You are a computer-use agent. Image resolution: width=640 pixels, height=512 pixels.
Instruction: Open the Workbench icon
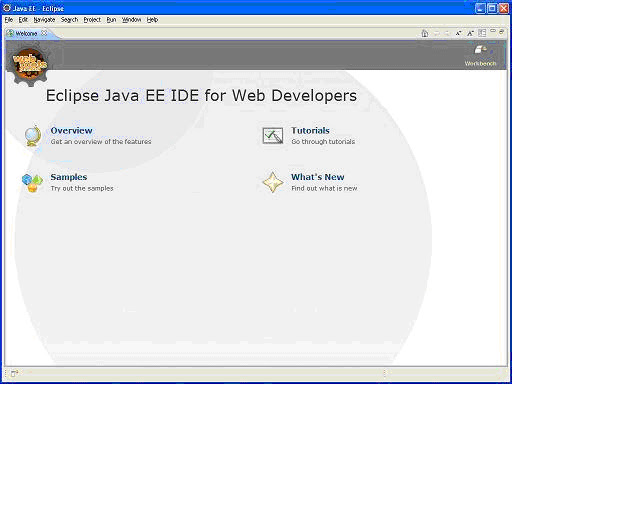(x=480, y=50)
